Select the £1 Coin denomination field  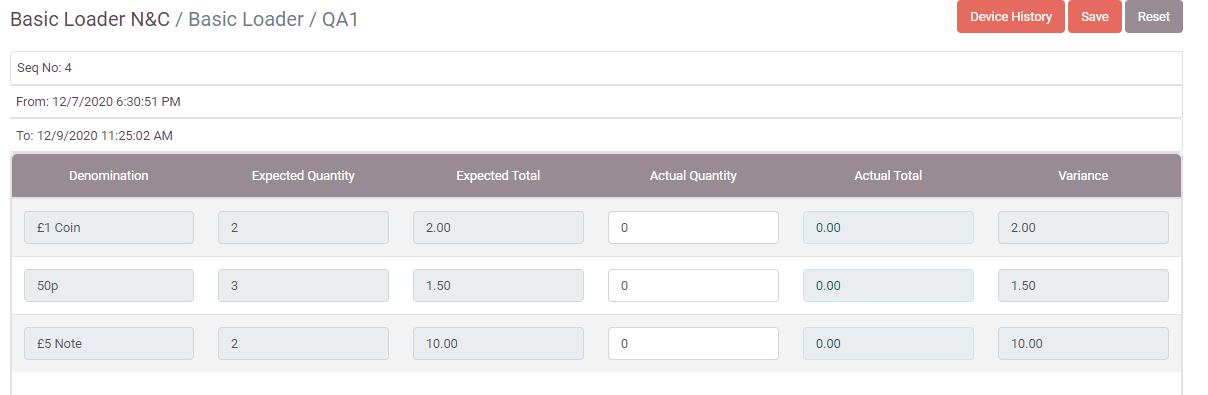point(108,227)
